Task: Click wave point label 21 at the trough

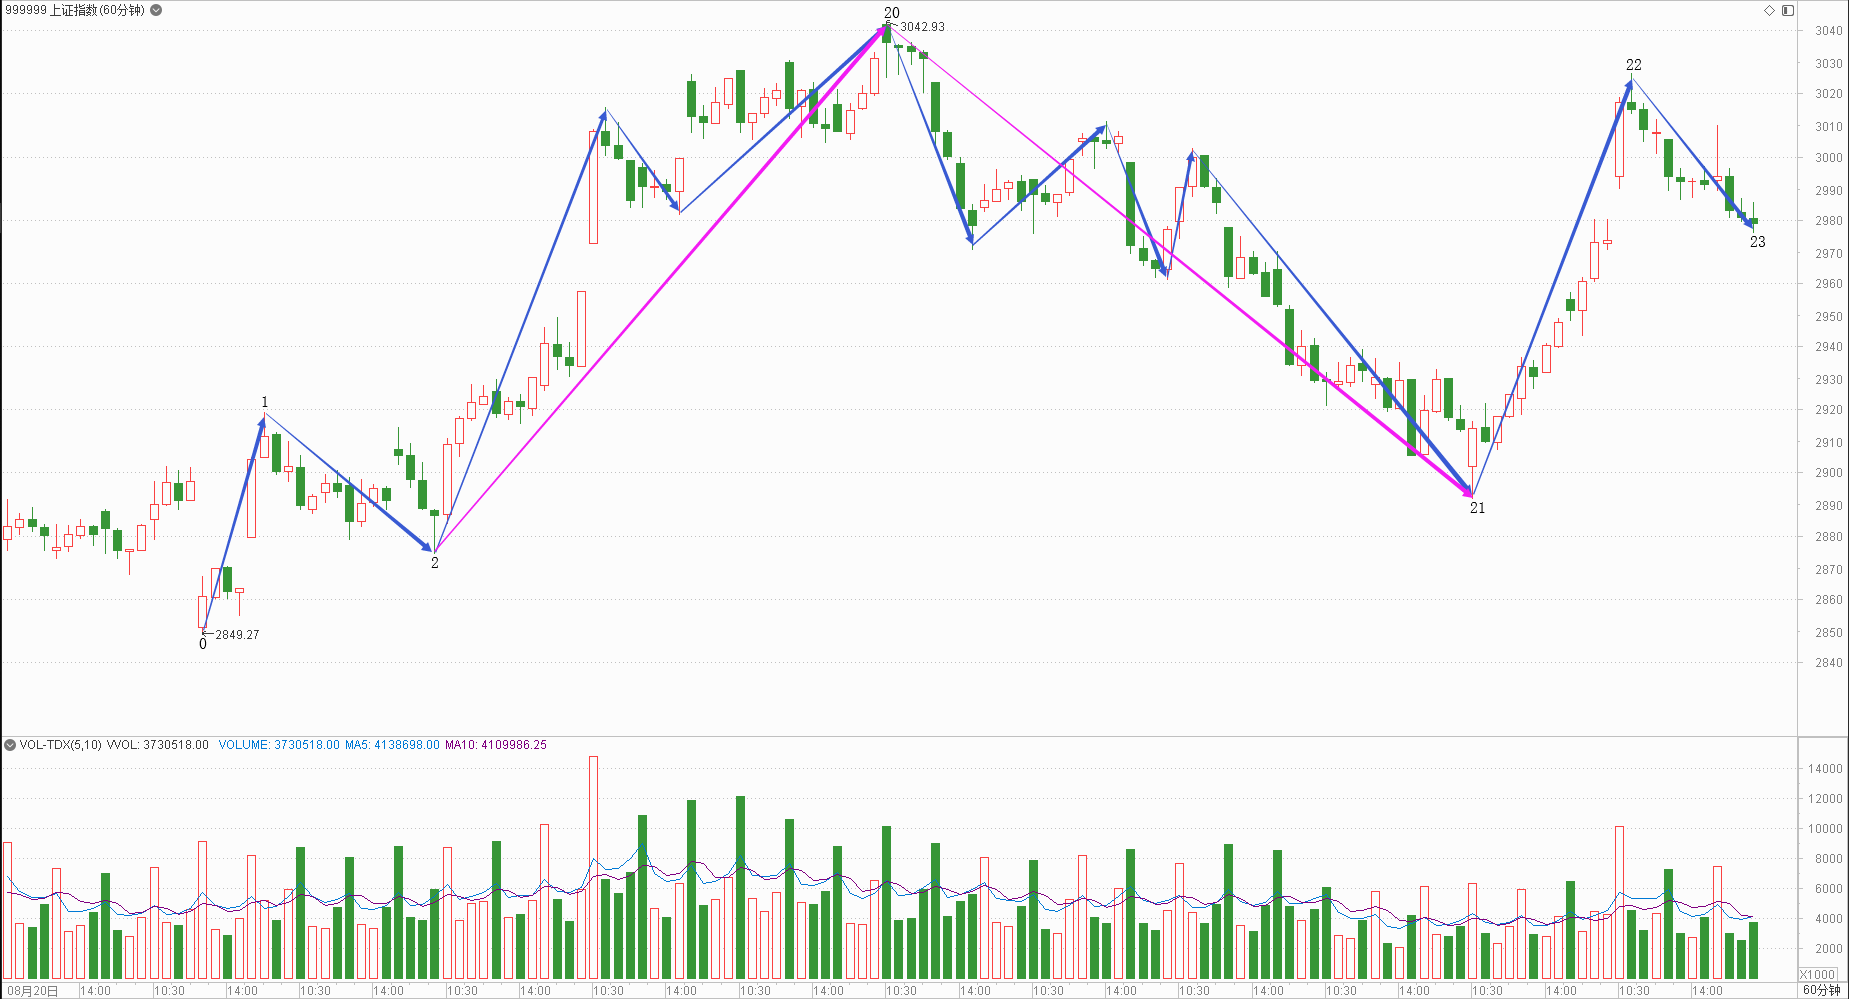Action: tap(1478, 508)
